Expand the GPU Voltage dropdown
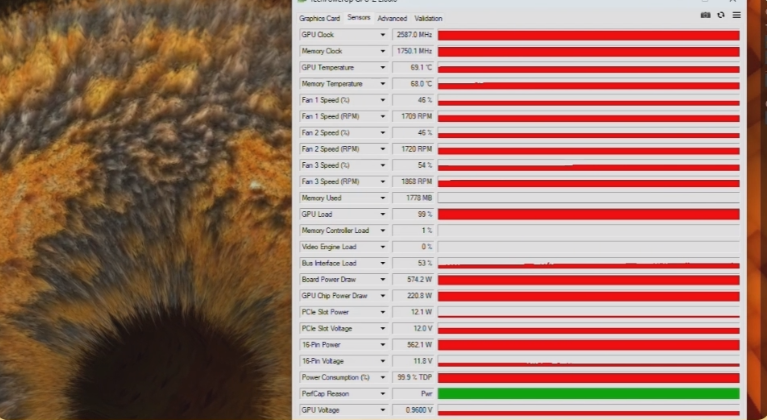The image size is (767, 420). click(383, 410)
